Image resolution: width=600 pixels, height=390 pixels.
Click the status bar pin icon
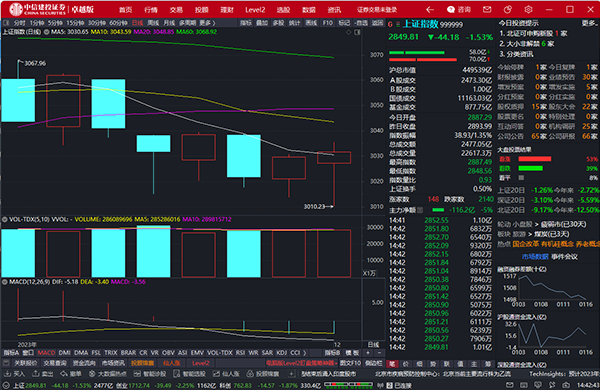click(552, 385)
